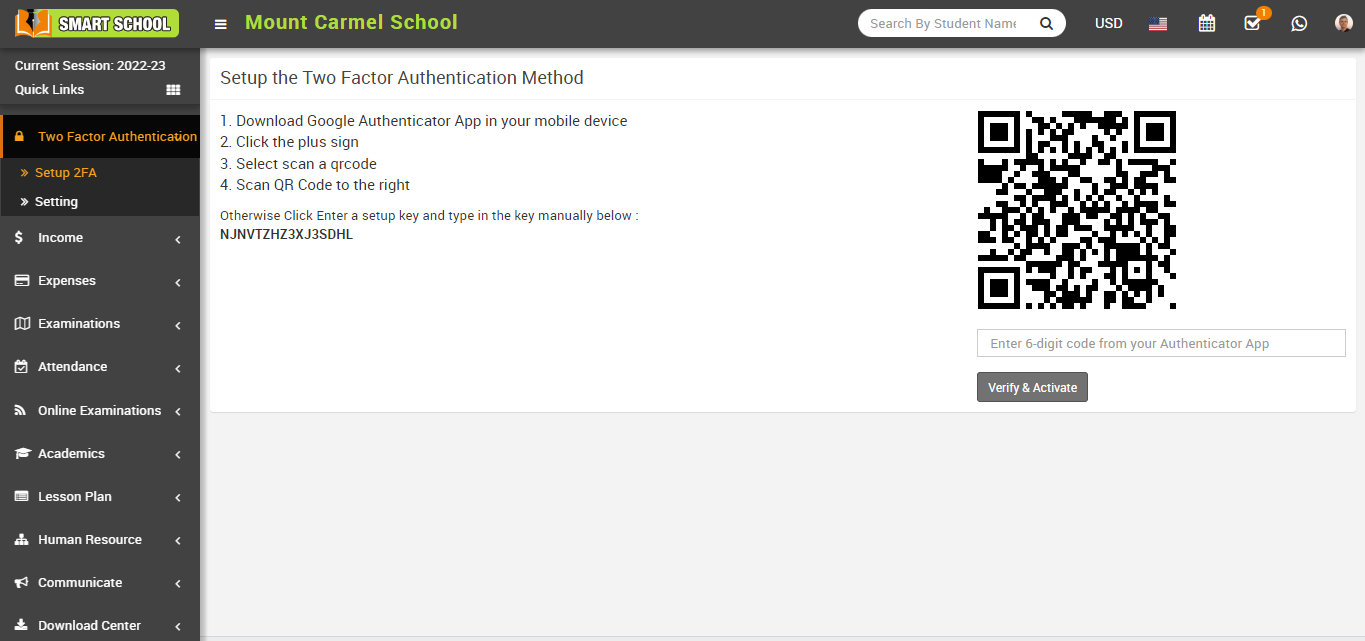Expand the Income sidebar menu
Image resolution: width=1365 pixels, height=641 pixels.
click(x=99, y=238)
